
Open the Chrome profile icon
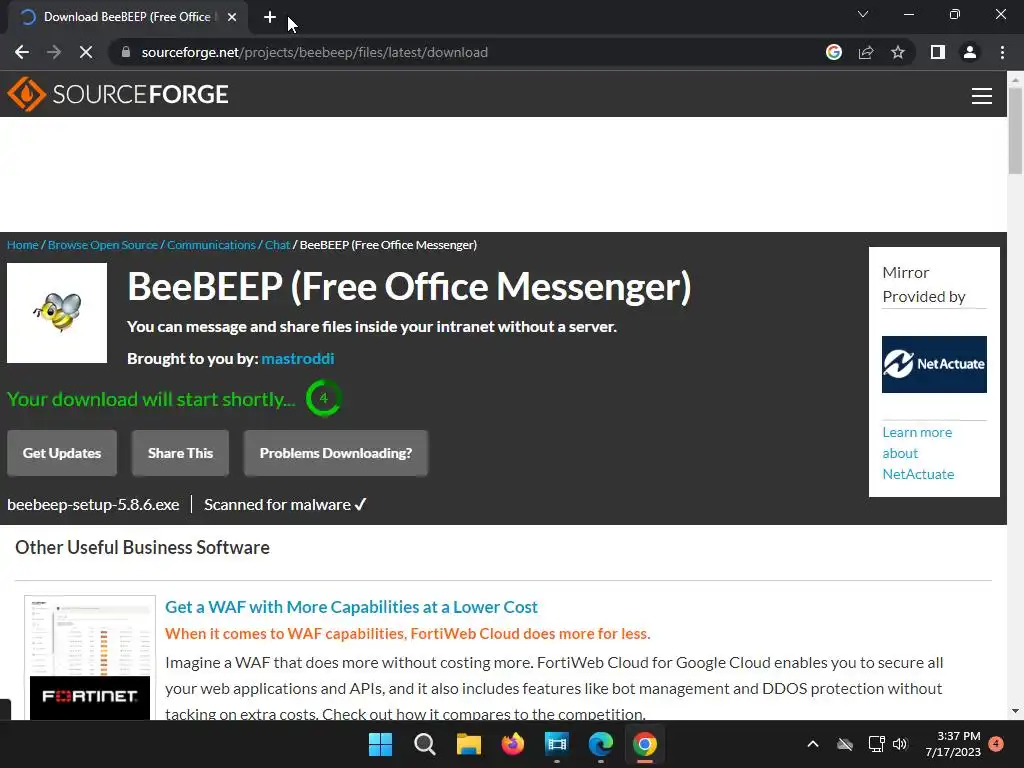[970, 52]
